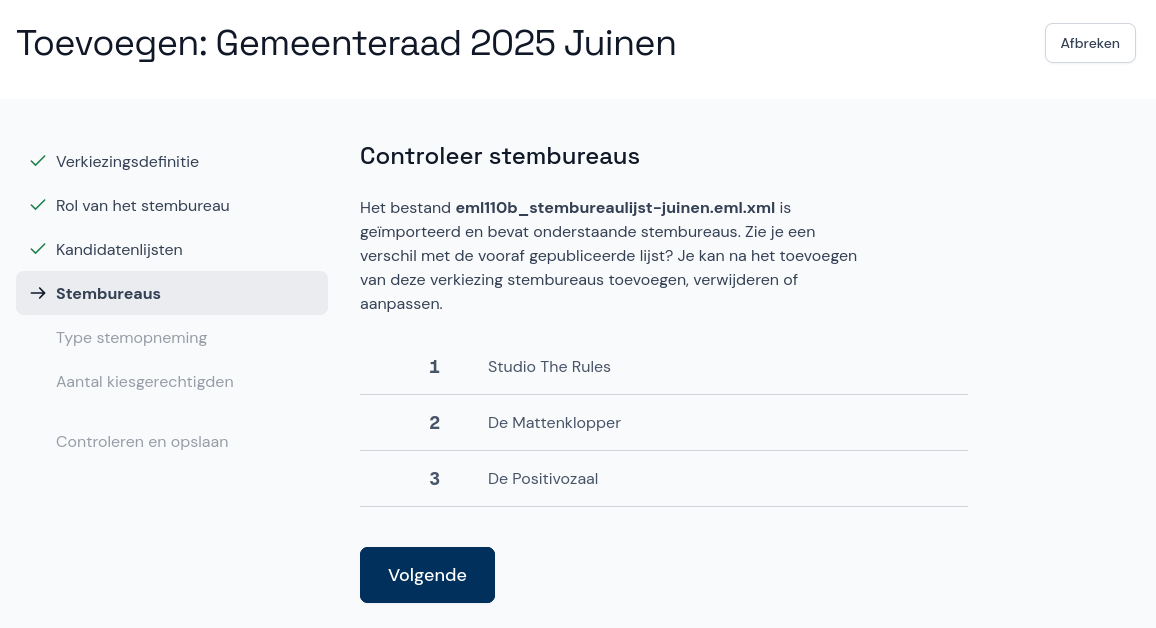Click the Type stemopneming step
This screenshot has height=628, width=1156.
(x=131, y=337)
